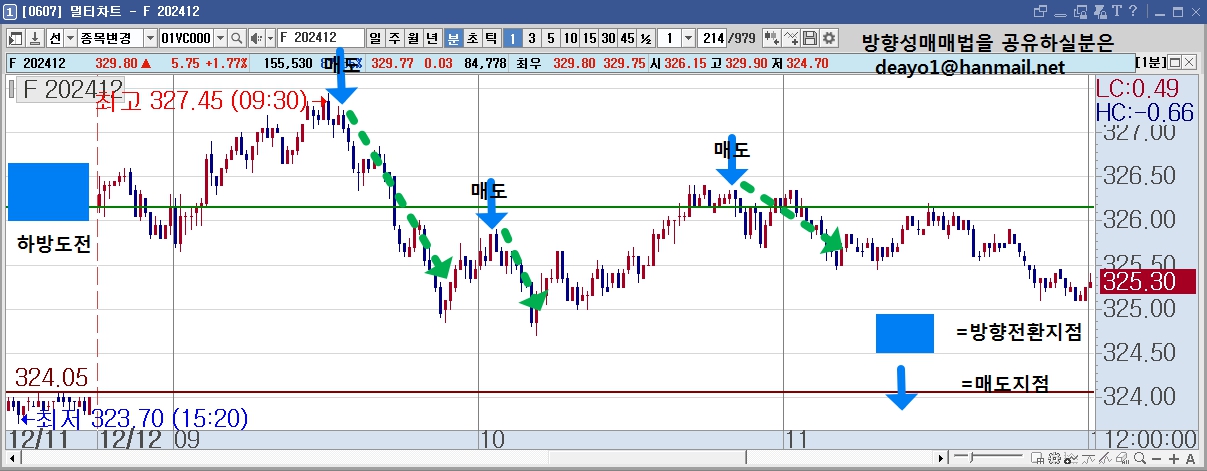Adjust the bottom chart zoom slider handle
The height and width of the screenshot is (471, 1207).
[x=971, y=457]
